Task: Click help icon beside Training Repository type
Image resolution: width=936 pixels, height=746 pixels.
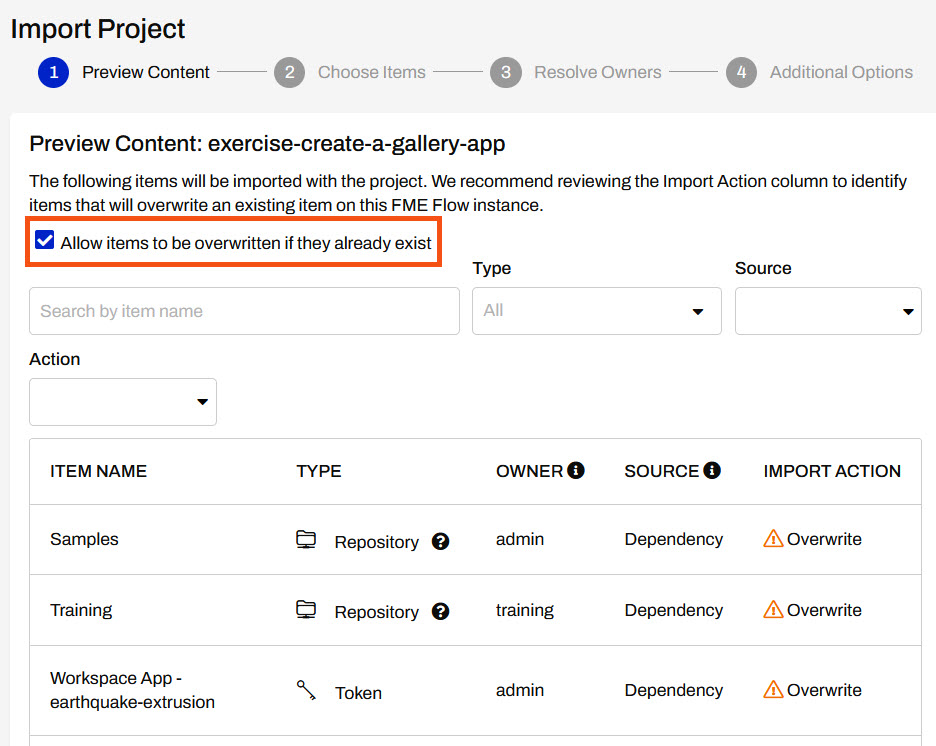Action: point(440,612)
